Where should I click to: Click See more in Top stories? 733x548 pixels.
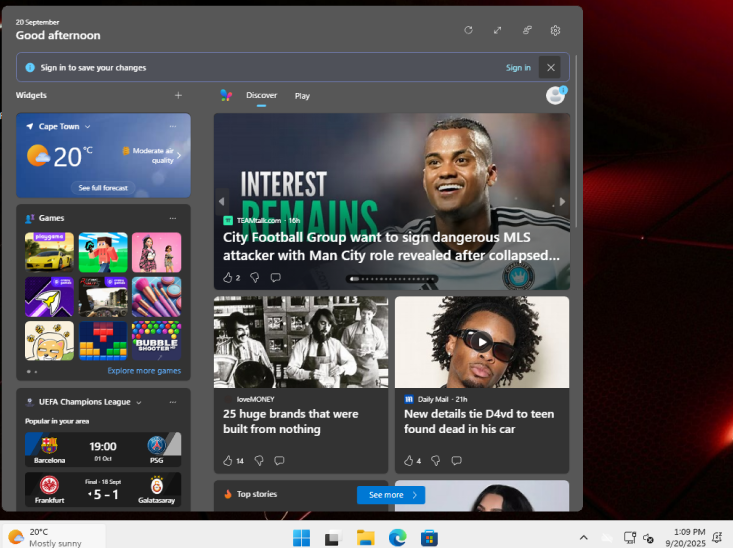(x=391, y=495)
